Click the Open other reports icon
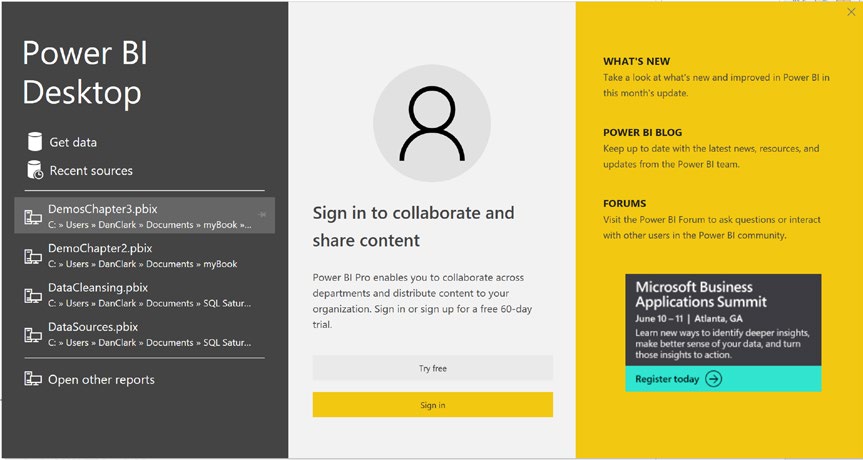Viewport: 863px width, 460px height. (x=33, y=379)
